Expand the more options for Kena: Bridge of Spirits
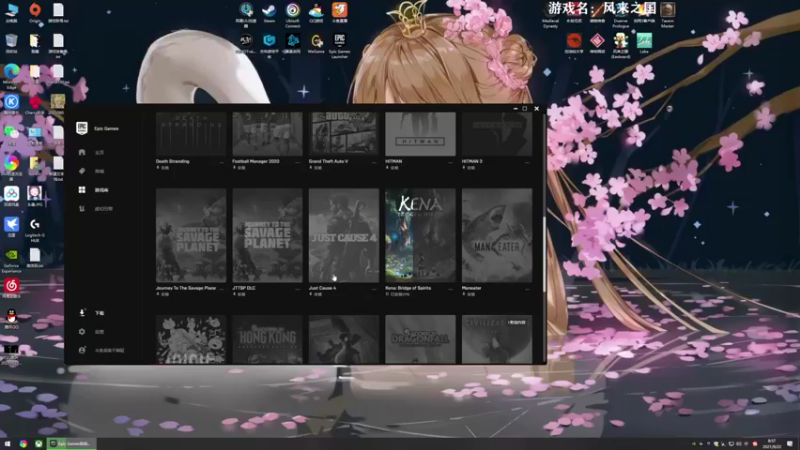 [451, 289]
